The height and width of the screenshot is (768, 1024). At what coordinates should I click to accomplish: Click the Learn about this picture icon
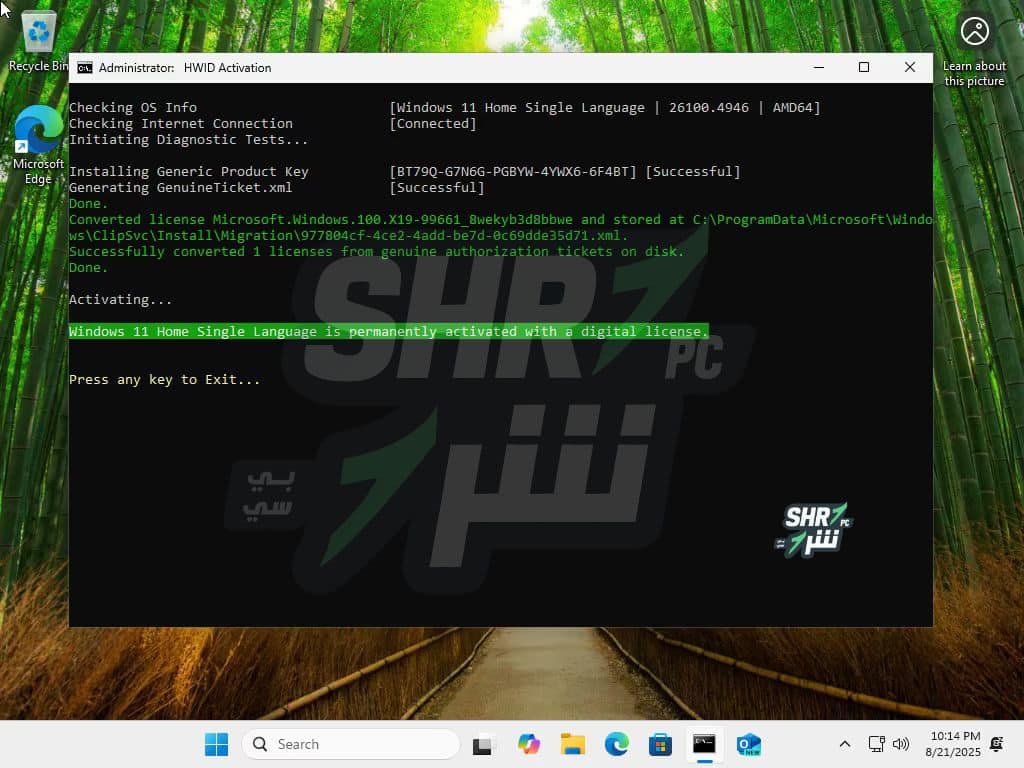pyautogui.click(x=974, y=50)
